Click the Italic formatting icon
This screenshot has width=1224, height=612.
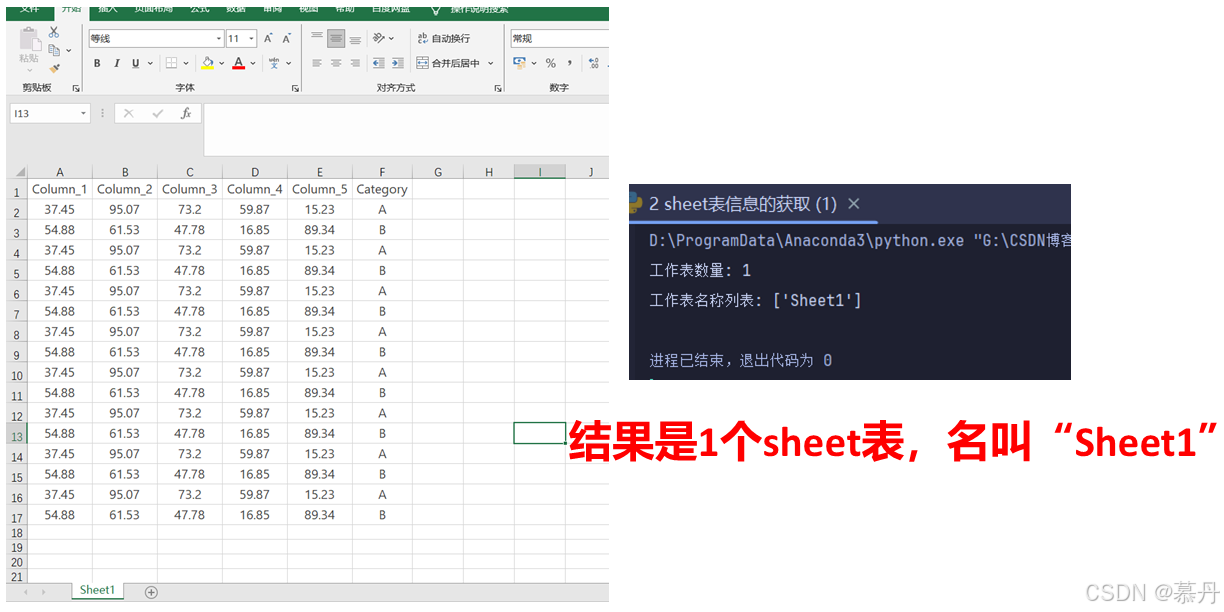click(117, 62)
